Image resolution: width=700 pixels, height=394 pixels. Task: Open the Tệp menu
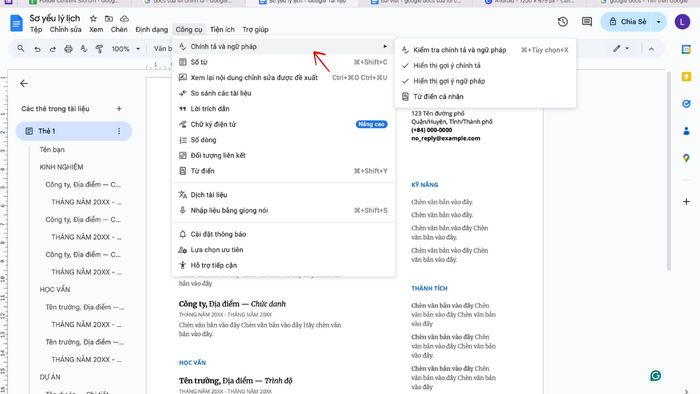pyautogui.click(x=36, y=29)
